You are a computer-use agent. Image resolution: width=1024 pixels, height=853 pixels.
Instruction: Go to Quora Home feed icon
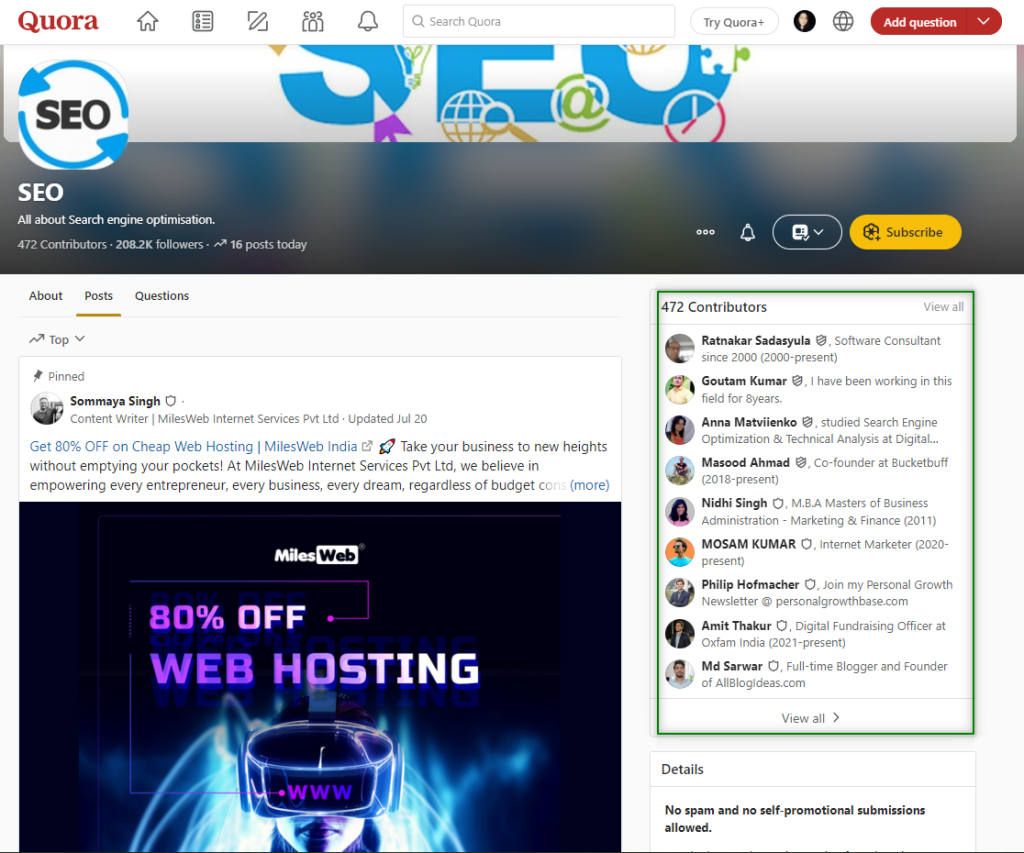(x=148, y=21)
